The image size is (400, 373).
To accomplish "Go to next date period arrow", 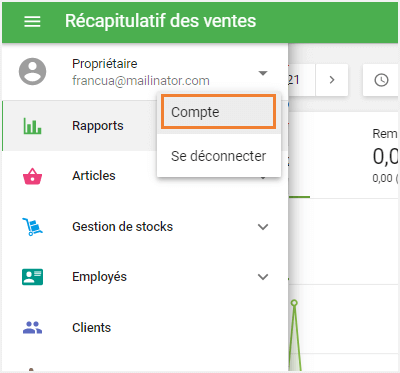I will (332, 80).
